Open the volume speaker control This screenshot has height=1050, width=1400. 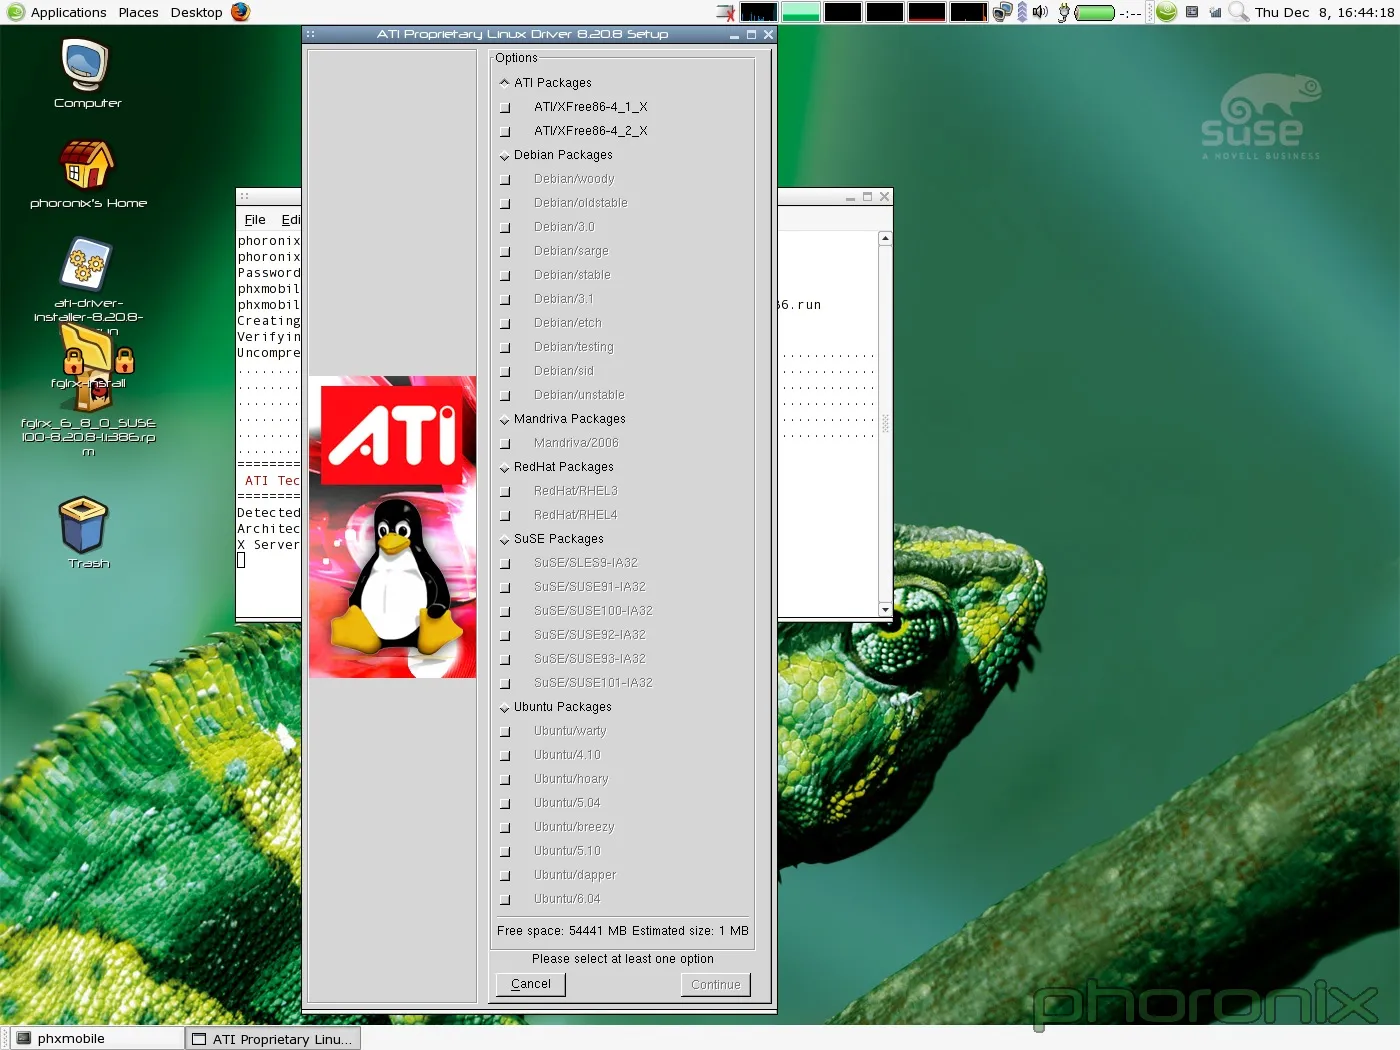pyautogui.click(x=1040, y=12)
